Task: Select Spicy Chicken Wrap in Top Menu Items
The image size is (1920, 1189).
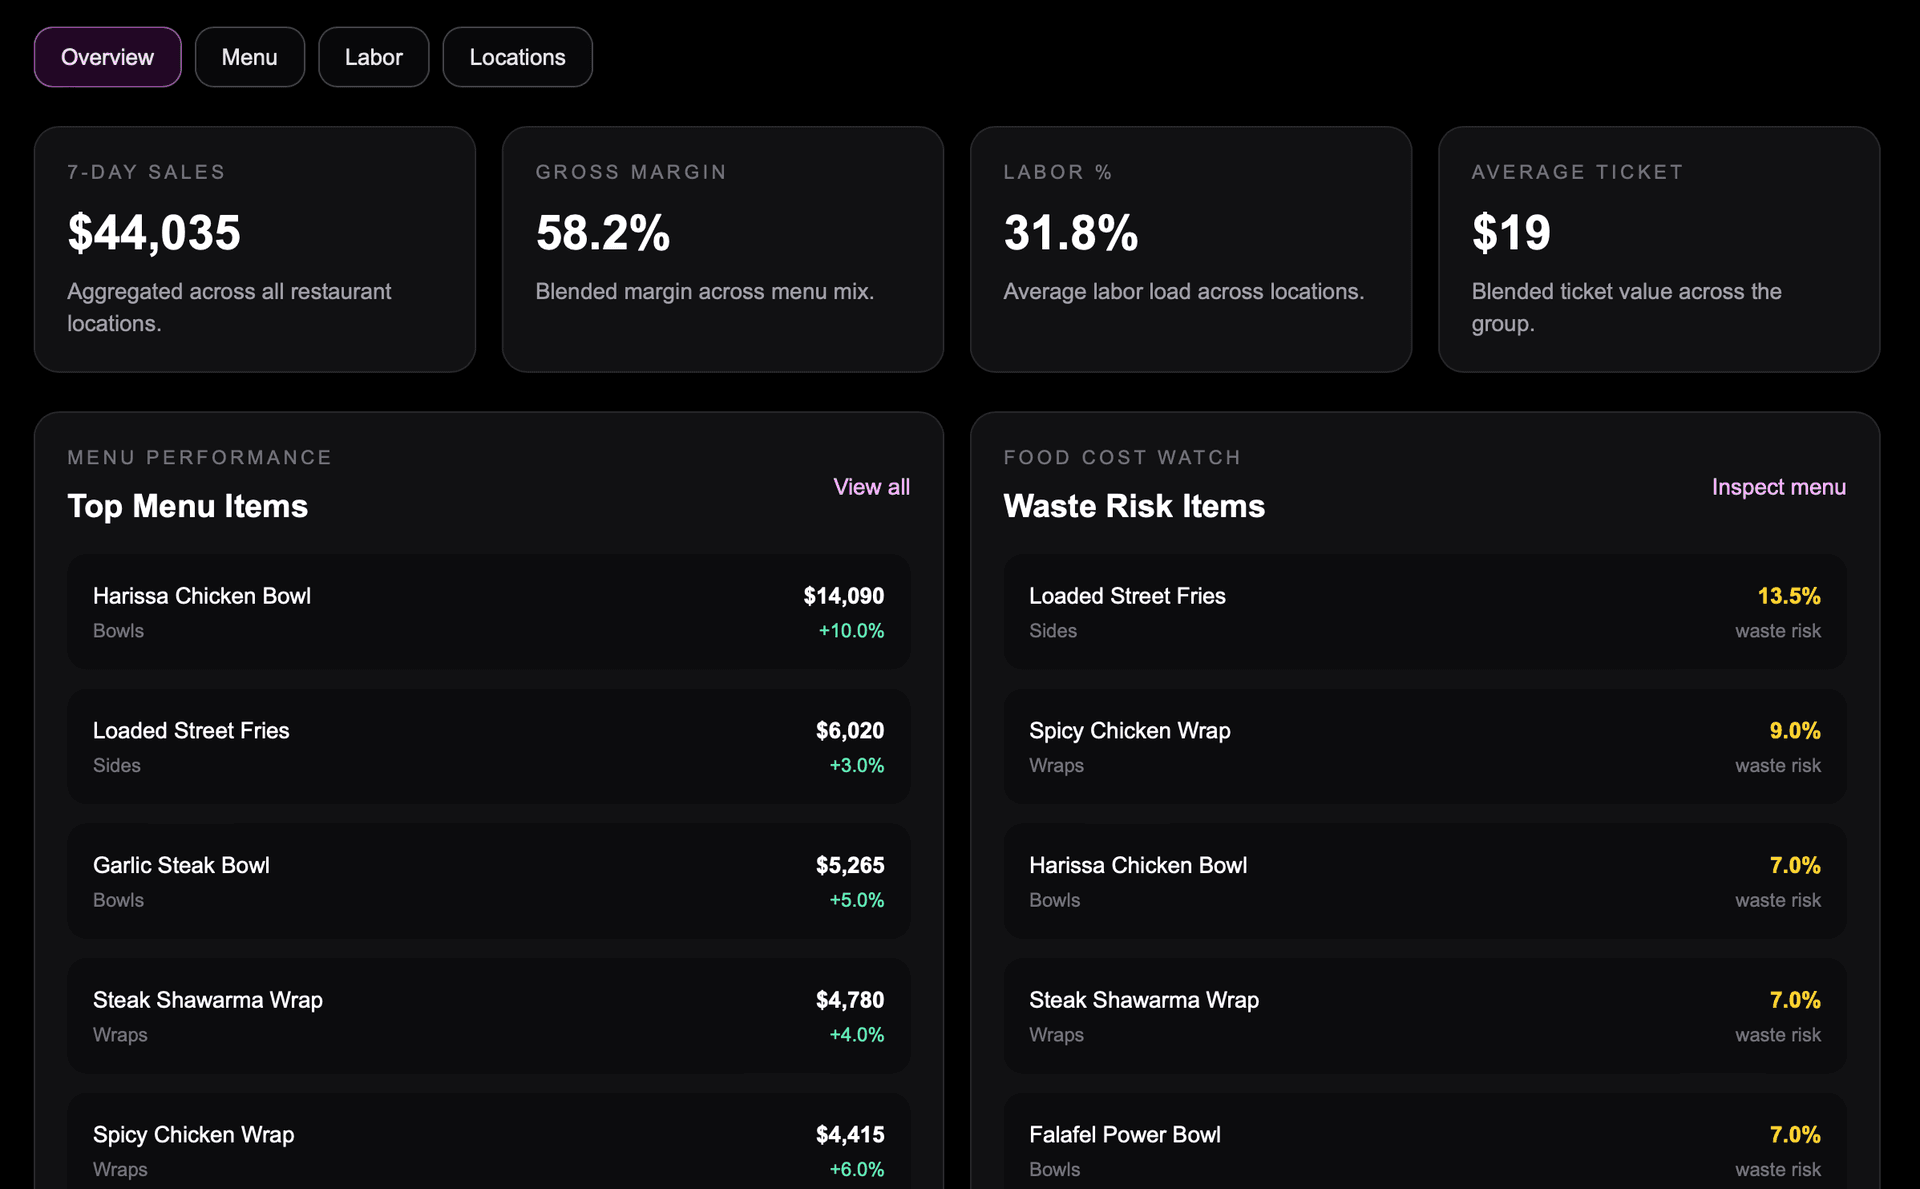Action: tap(489, 1142)
